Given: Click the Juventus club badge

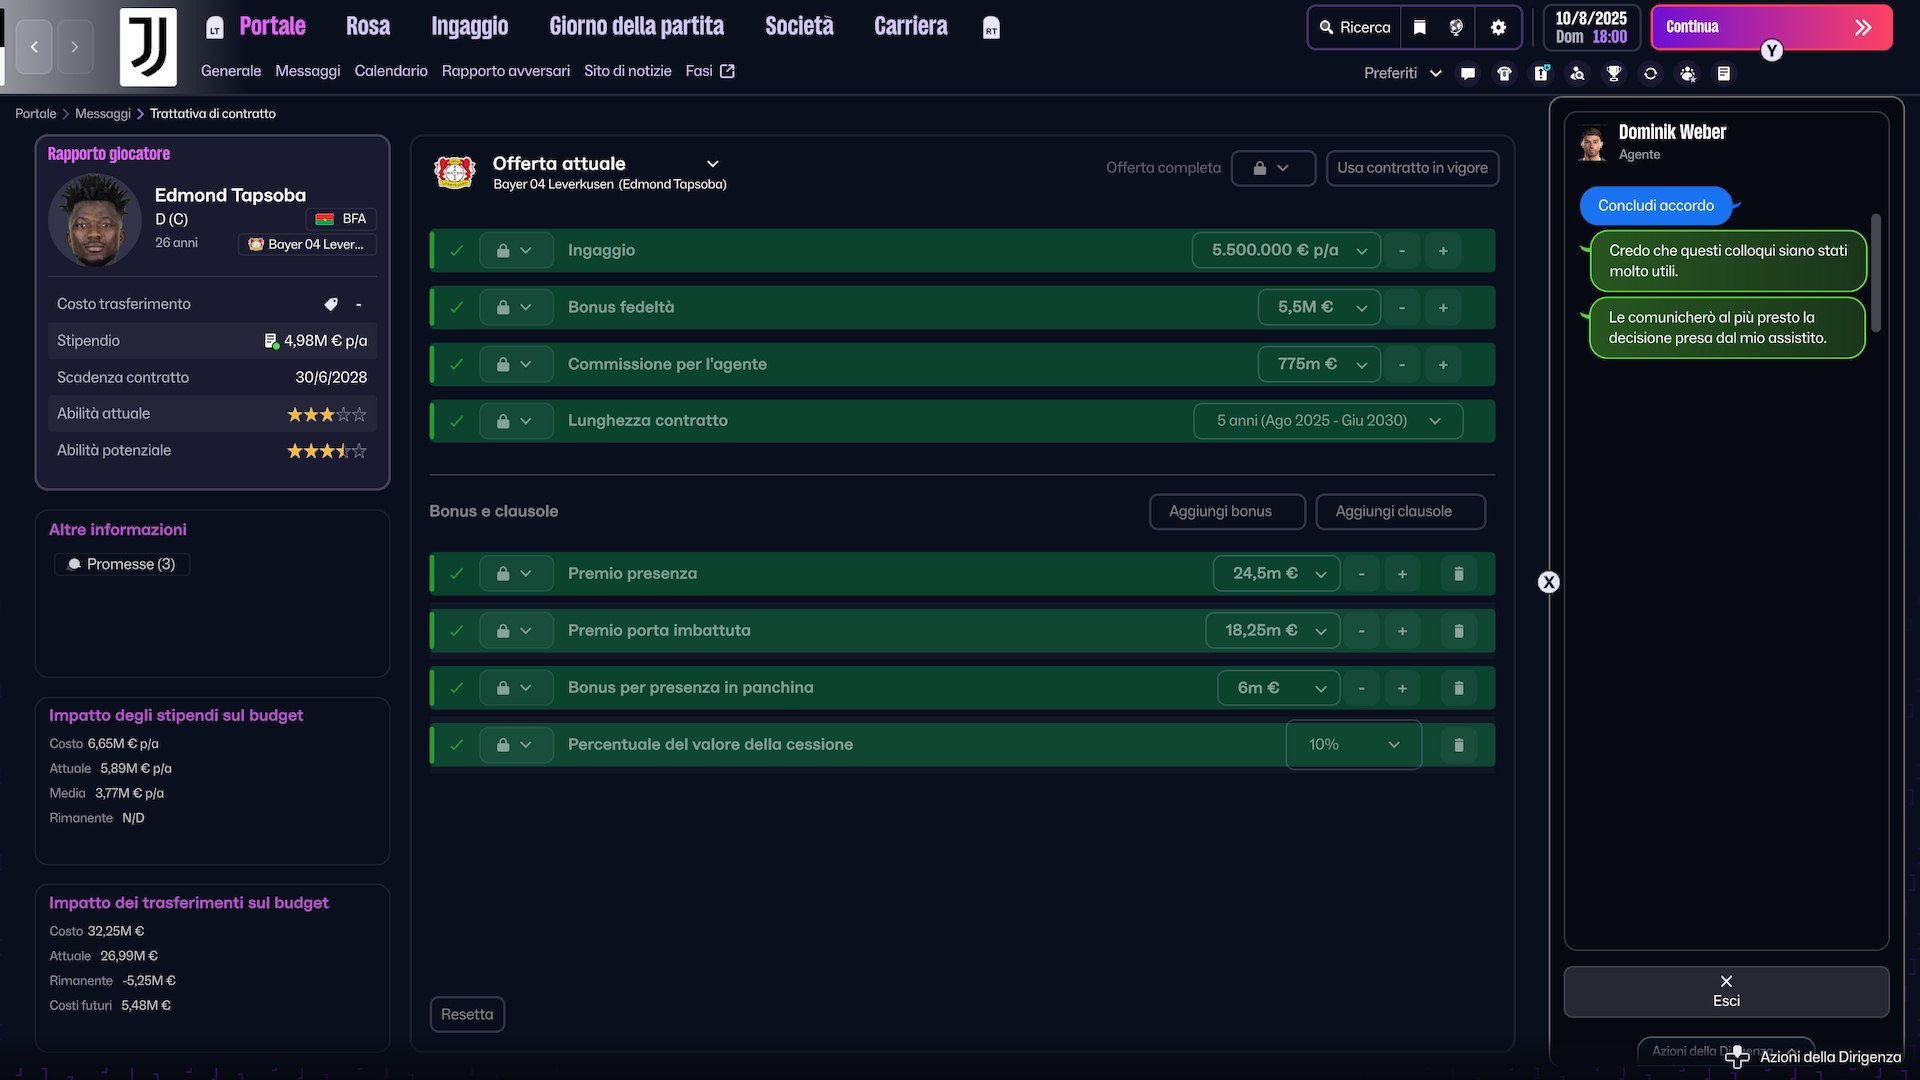Looking at the screenshot, I should pyautogui.click(x=148, y=47).
